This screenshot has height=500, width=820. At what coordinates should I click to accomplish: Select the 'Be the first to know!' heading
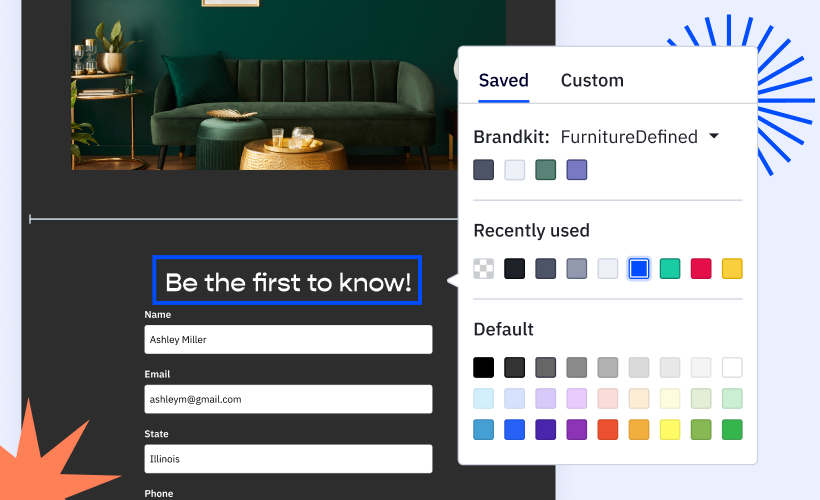point(287,282)
